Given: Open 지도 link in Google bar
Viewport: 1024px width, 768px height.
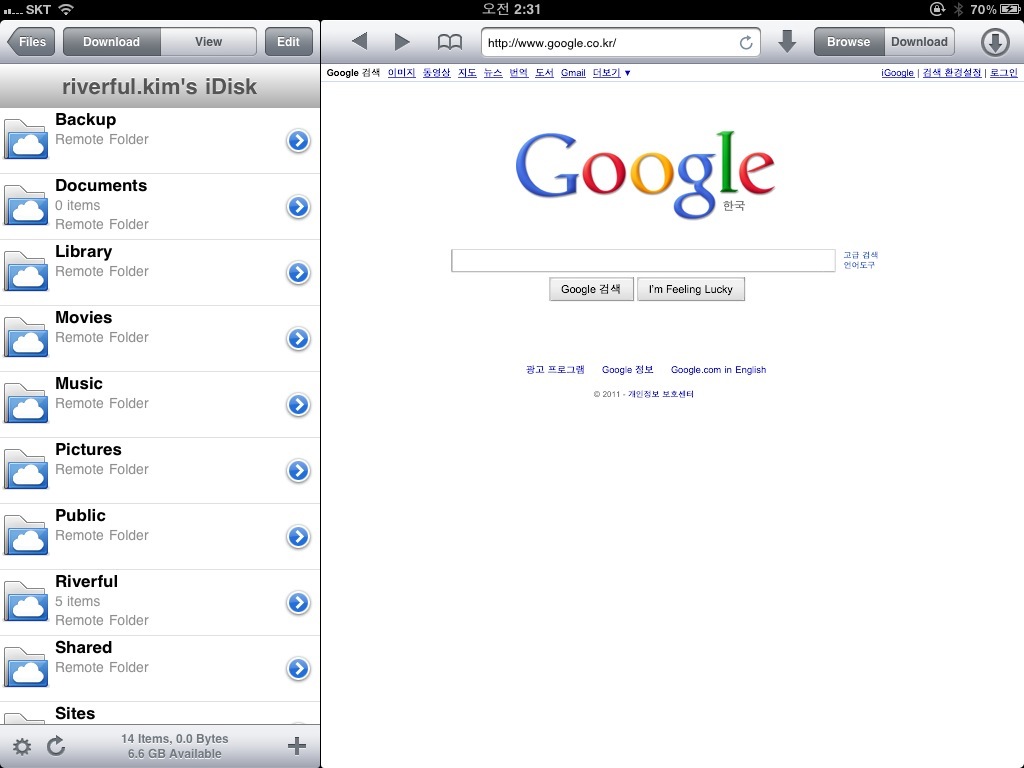Looking at the screenshot, I should 467,72.
